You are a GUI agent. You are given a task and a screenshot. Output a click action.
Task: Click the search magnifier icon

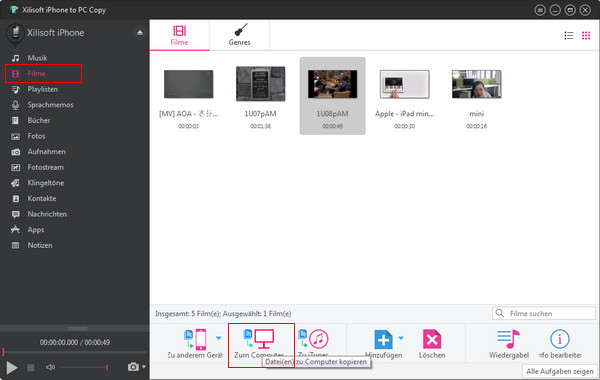(x=500, y=313)
